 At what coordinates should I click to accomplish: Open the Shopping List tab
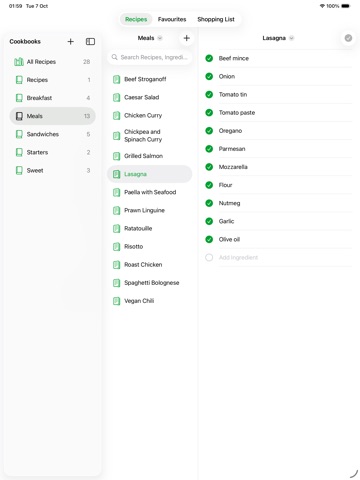pos(216,19)
